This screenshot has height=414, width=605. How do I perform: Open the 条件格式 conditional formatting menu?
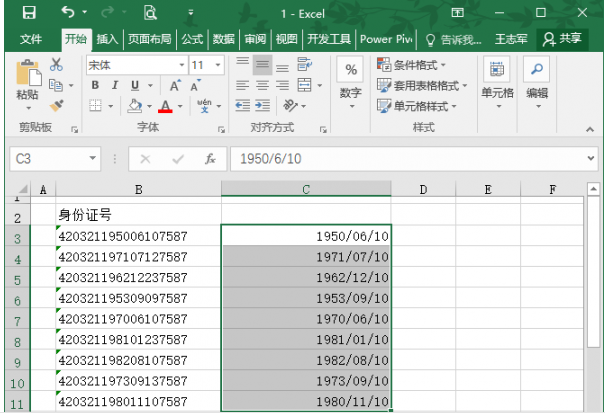(412, 65)
